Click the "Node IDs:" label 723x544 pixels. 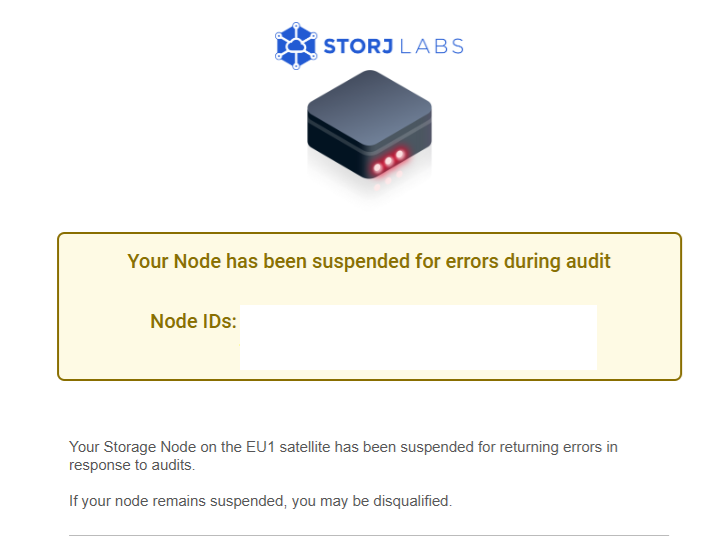point(193,321)
